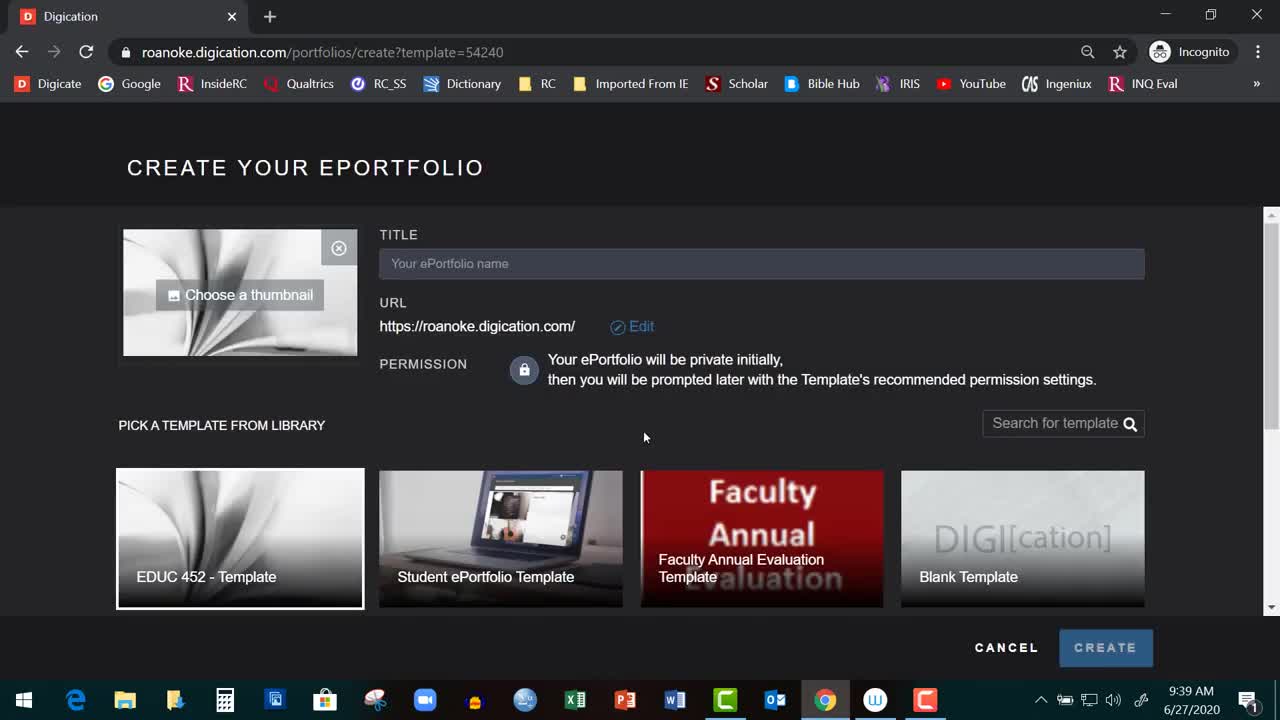Click the browser zoom magnifier icon
1280x720 pixels.
point(1088,52)
